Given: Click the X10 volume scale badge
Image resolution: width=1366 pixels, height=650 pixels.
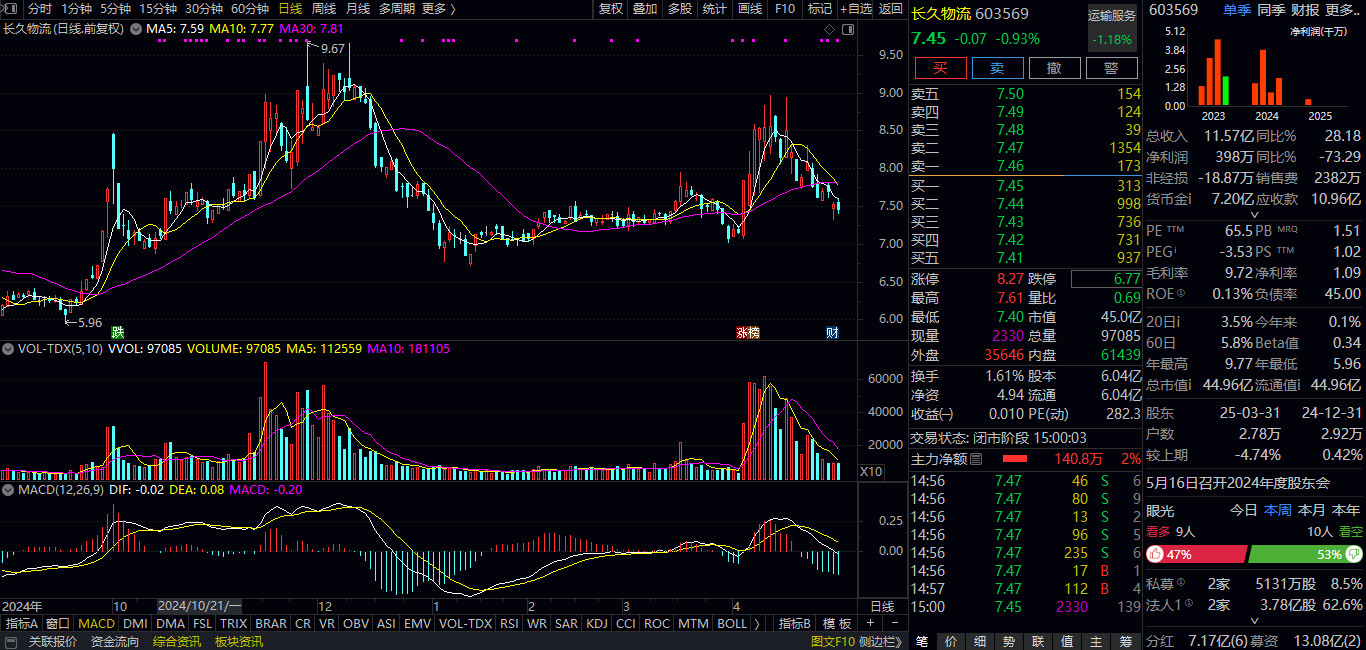Looking at the screenshot, I should coord(870,471).
